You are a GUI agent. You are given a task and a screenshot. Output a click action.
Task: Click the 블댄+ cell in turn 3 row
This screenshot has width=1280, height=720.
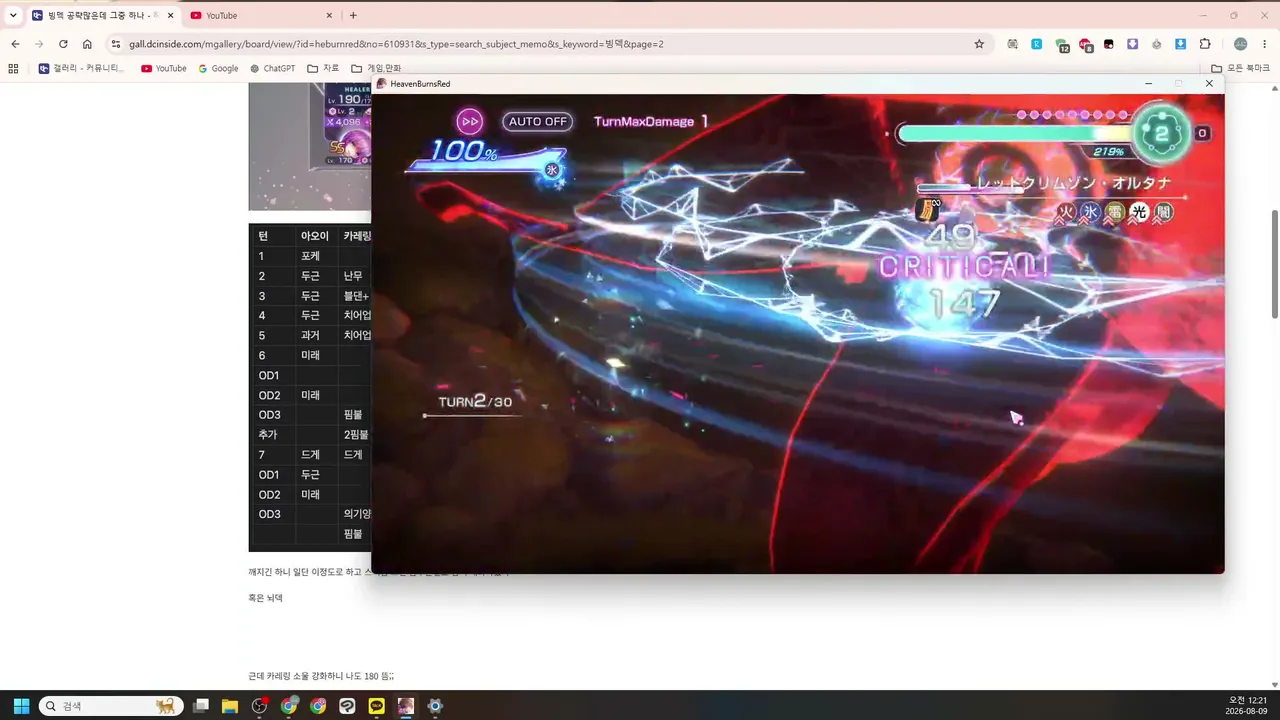[x=356, y=296]
